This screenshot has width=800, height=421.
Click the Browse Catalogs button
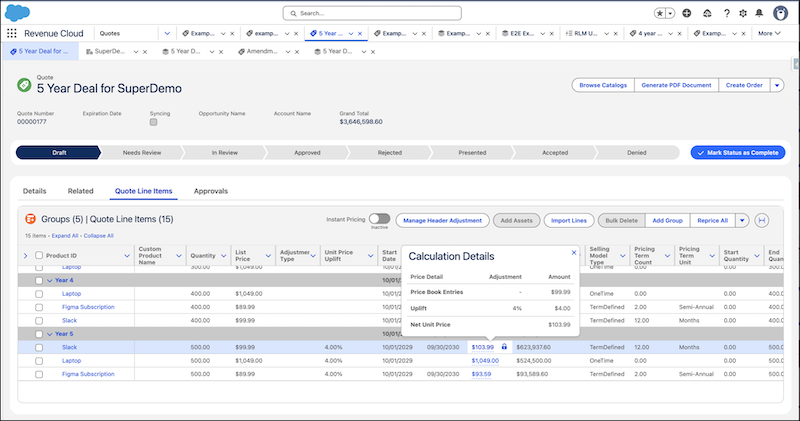603,85
